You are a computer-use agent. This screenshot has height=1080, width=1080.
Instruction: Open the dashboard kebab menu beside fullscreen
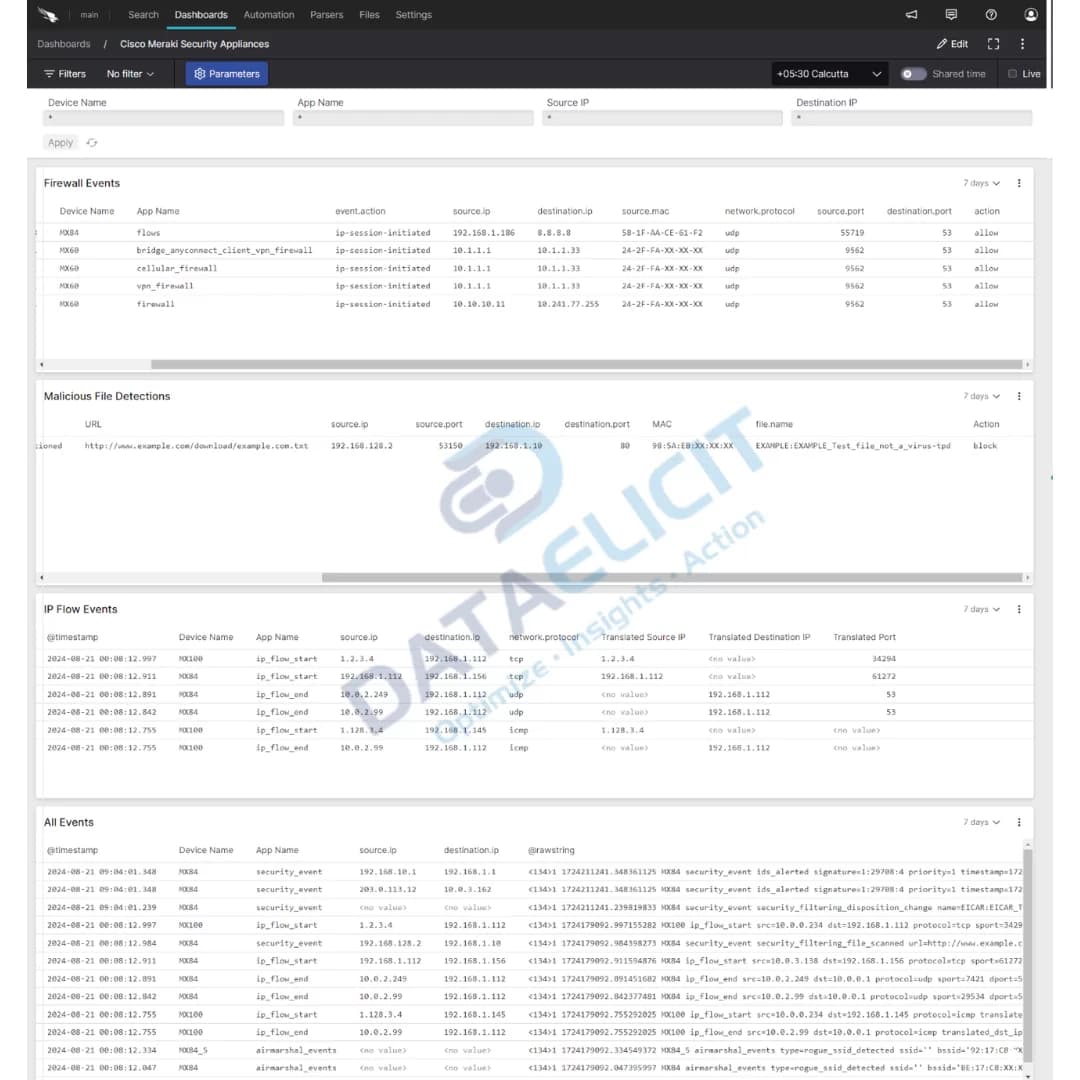tap(1020, 44)
